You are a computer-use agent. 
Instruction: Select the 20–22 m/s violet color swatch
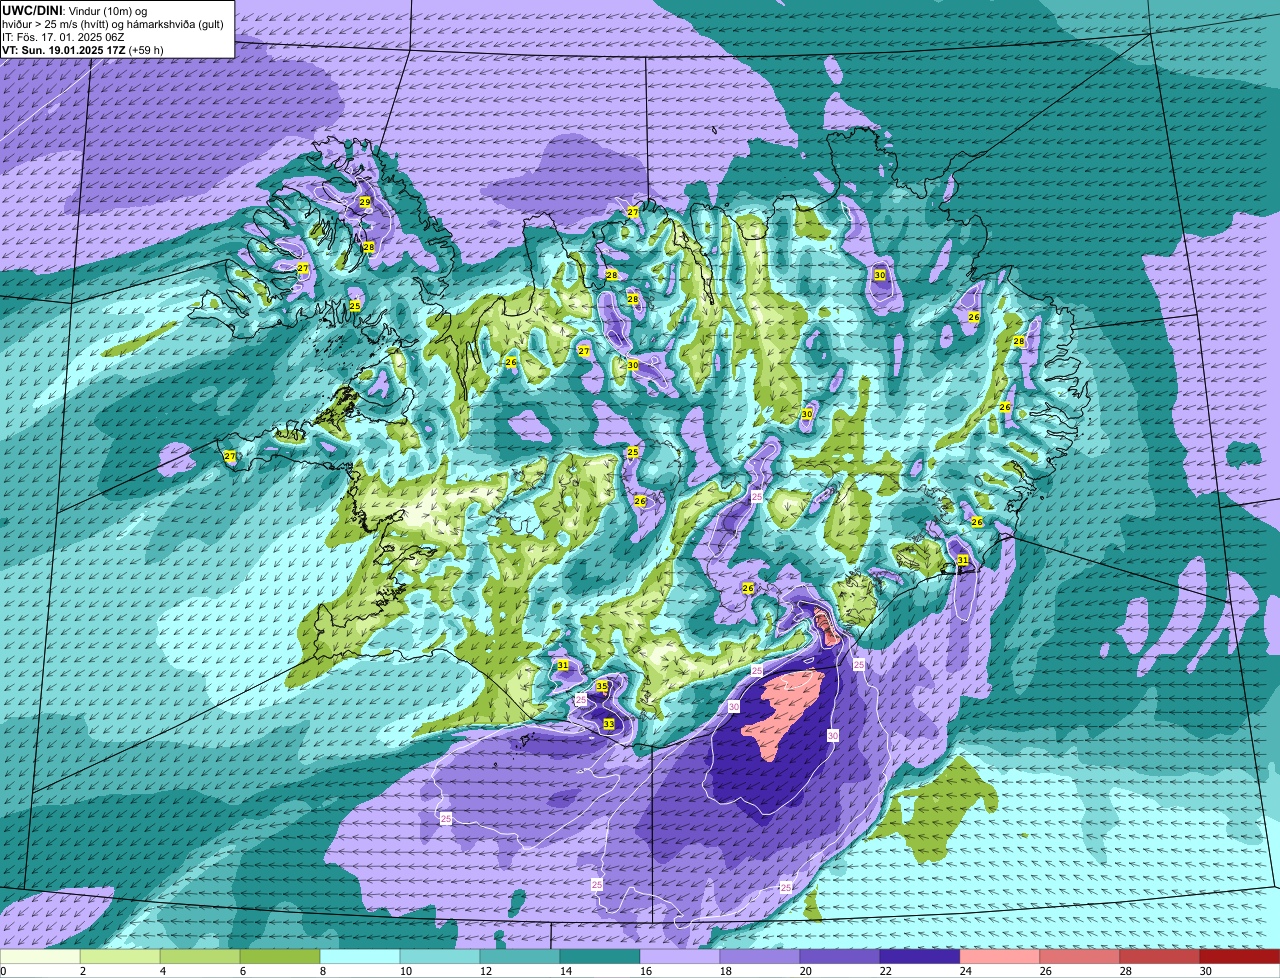coord(840,956)
